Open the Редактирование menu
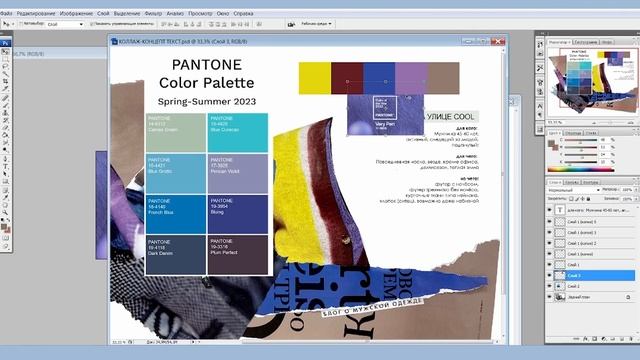Screen dimensions: 640x360 (36, 13)
